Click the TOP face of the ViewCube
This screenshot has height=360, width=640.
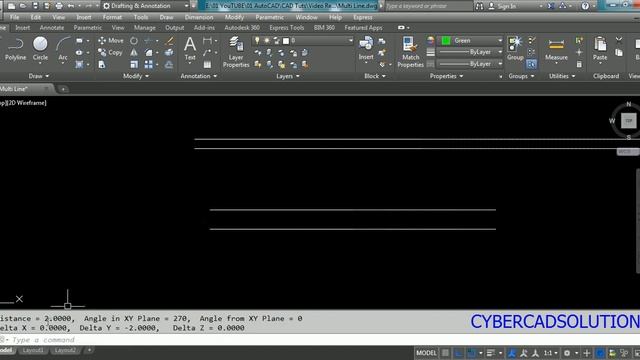629,121
